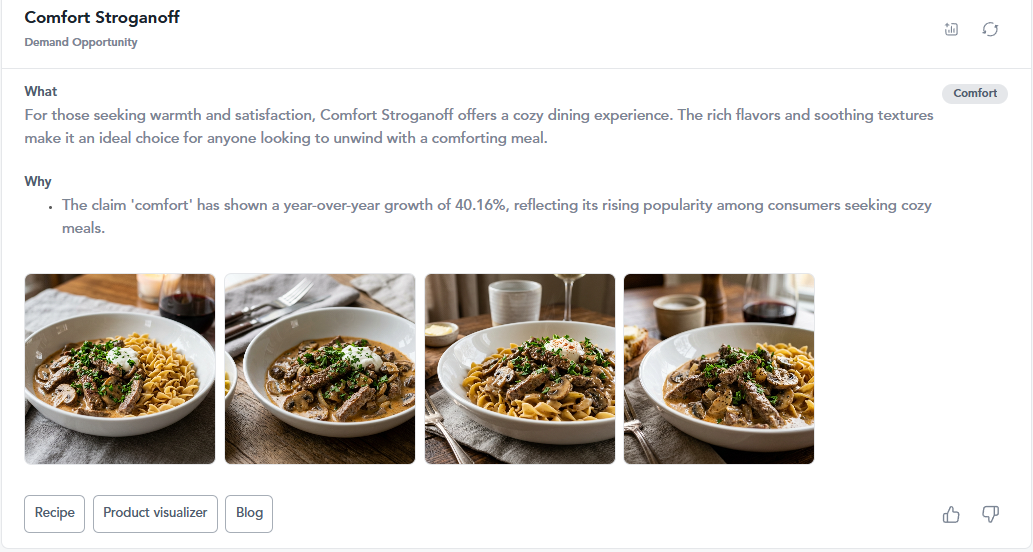Open third image with ceramic cup behind bowl

[520, 369]
